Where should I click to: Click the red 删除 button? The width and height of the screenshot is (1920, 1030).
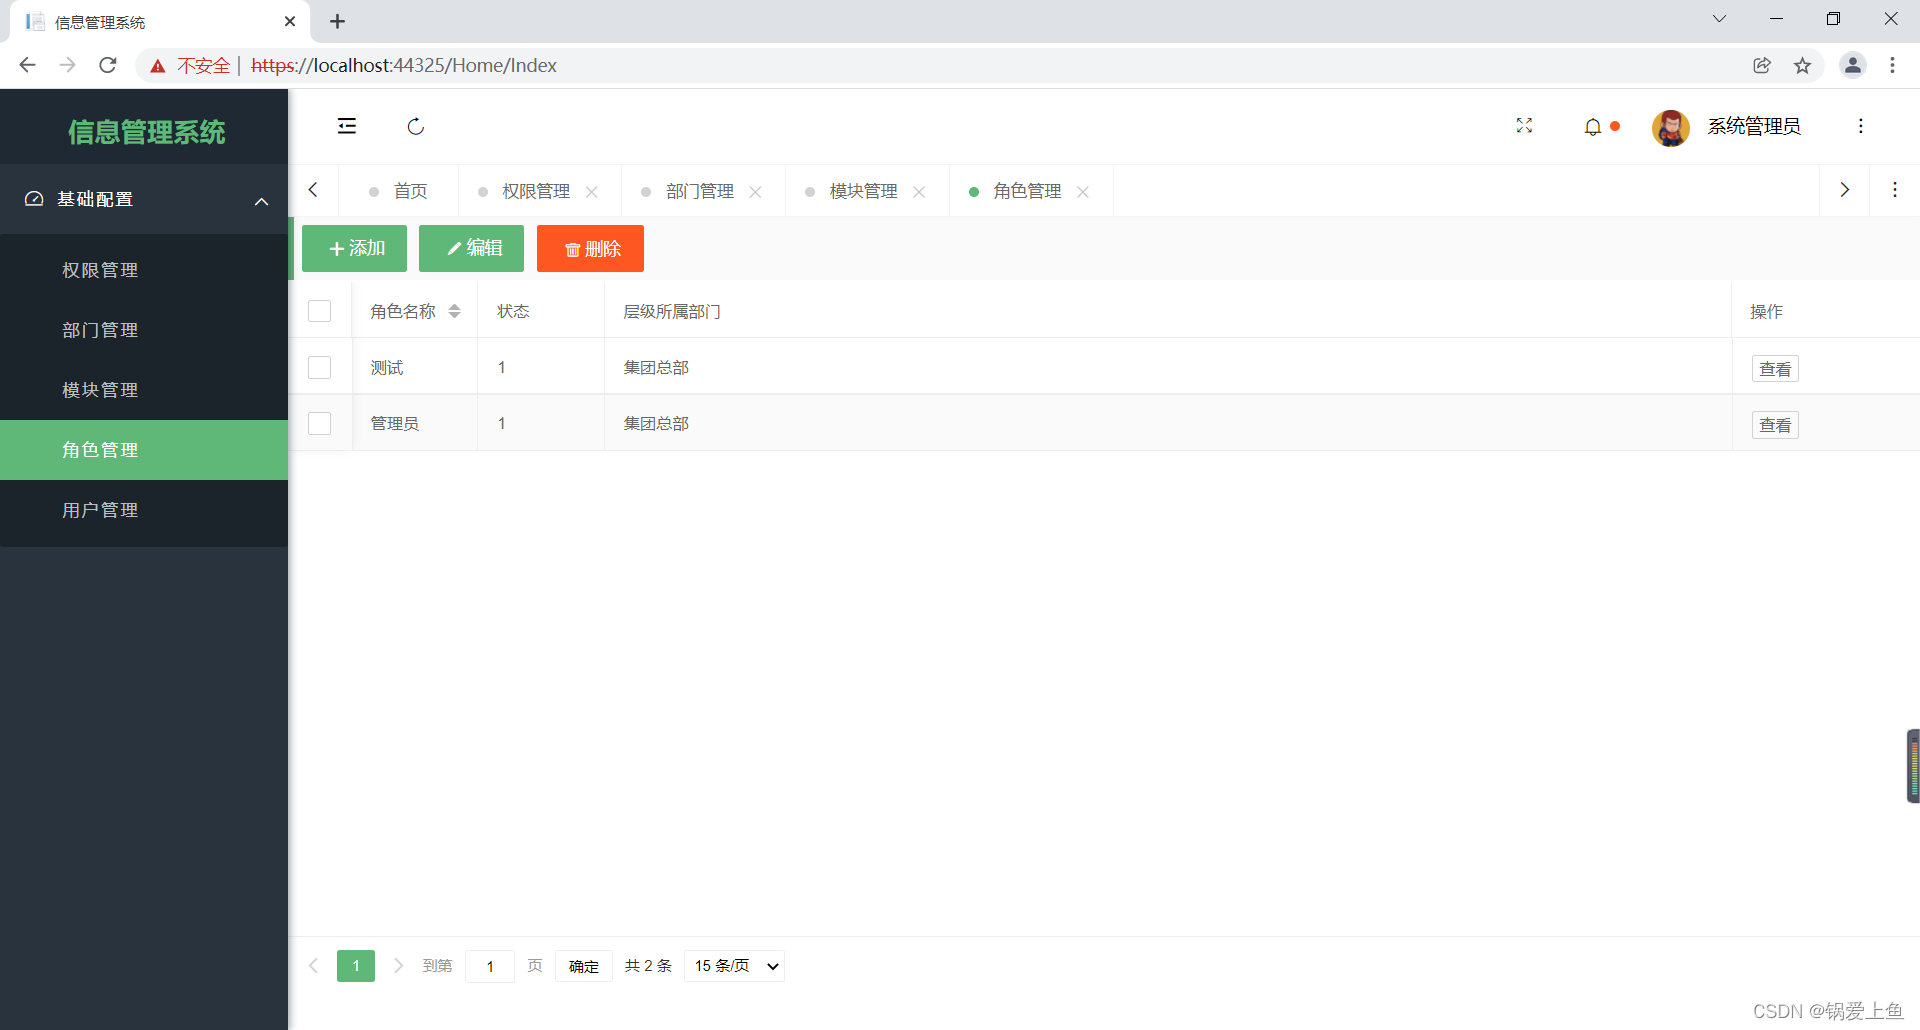(590, 248)
